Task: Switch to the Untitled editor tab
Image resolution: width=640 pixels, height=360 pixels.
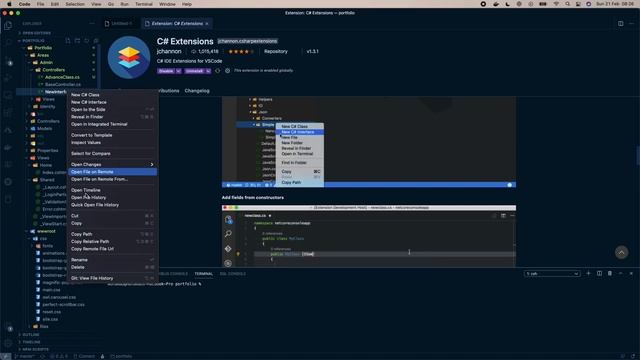Action: coord(121,24)
